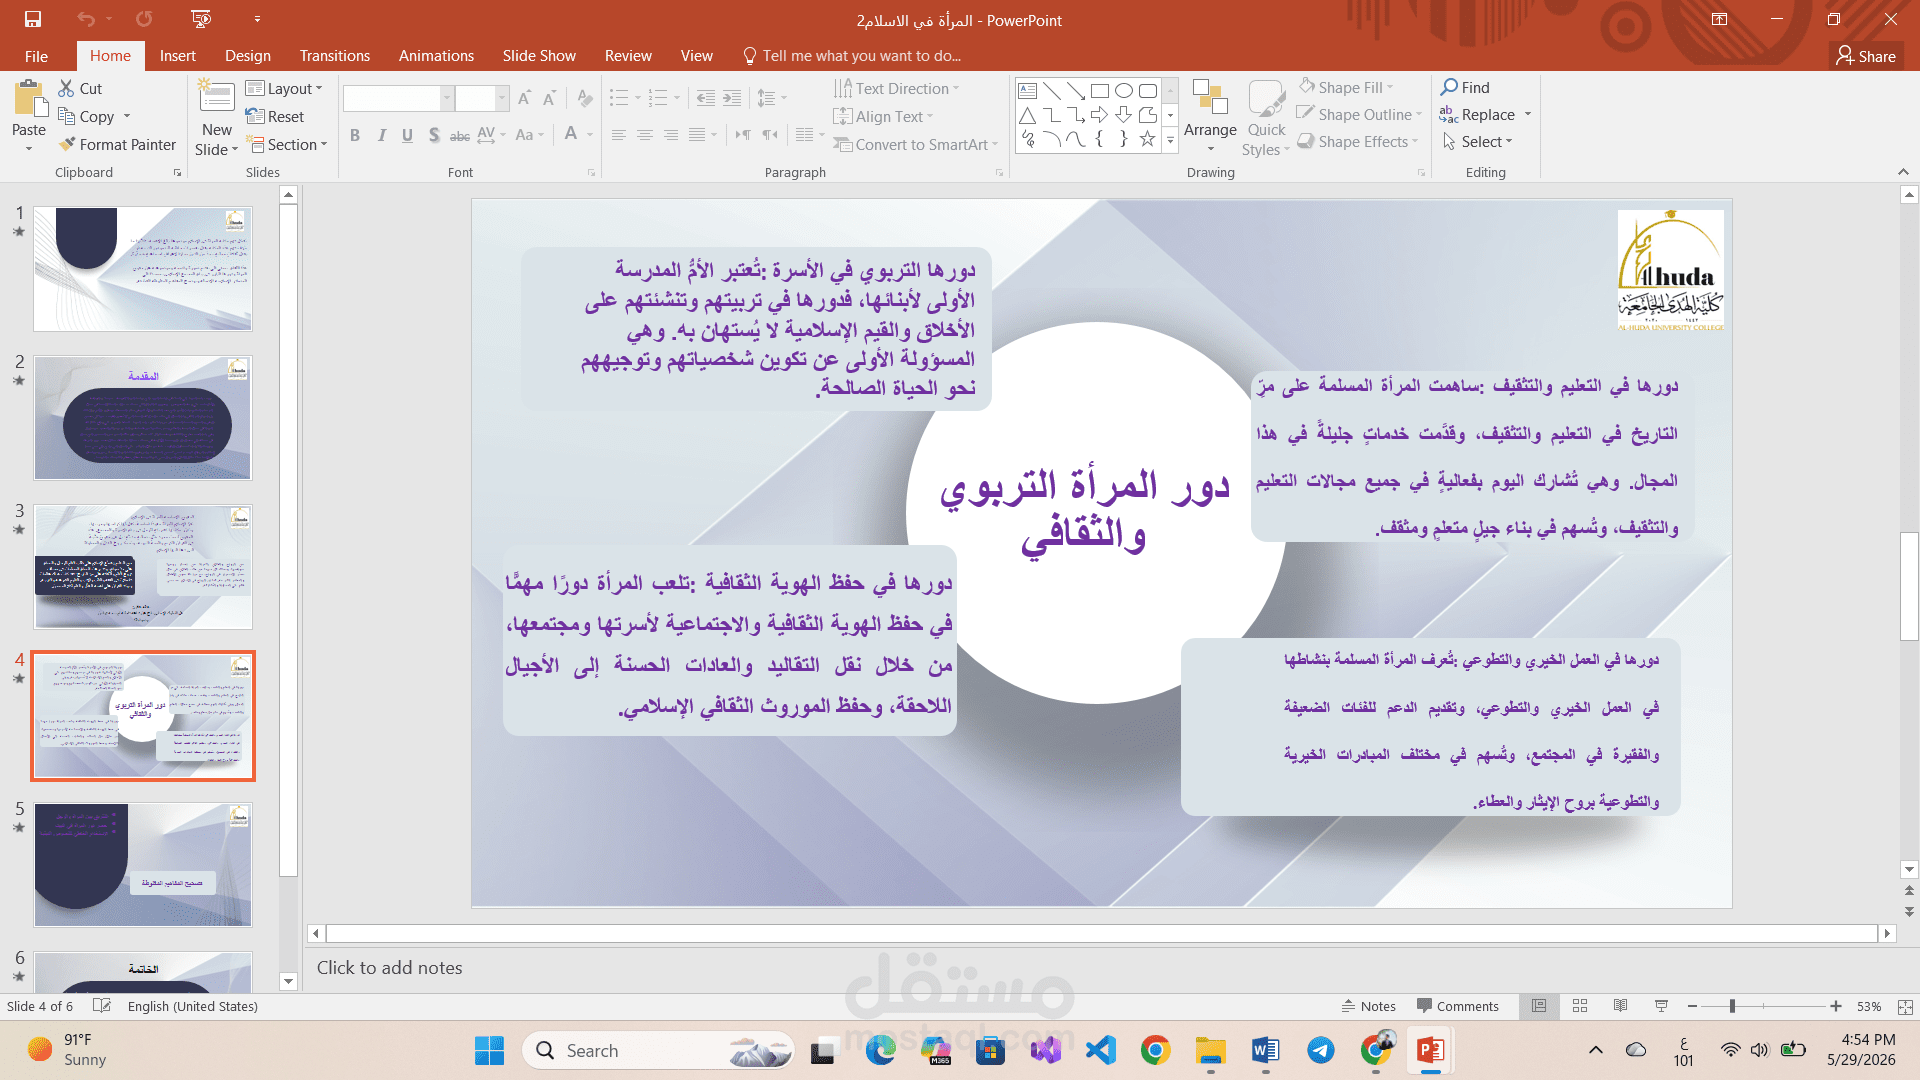Click the New Slide icon
This screenshot has height=1080, width=1920.
pos(217,97)
